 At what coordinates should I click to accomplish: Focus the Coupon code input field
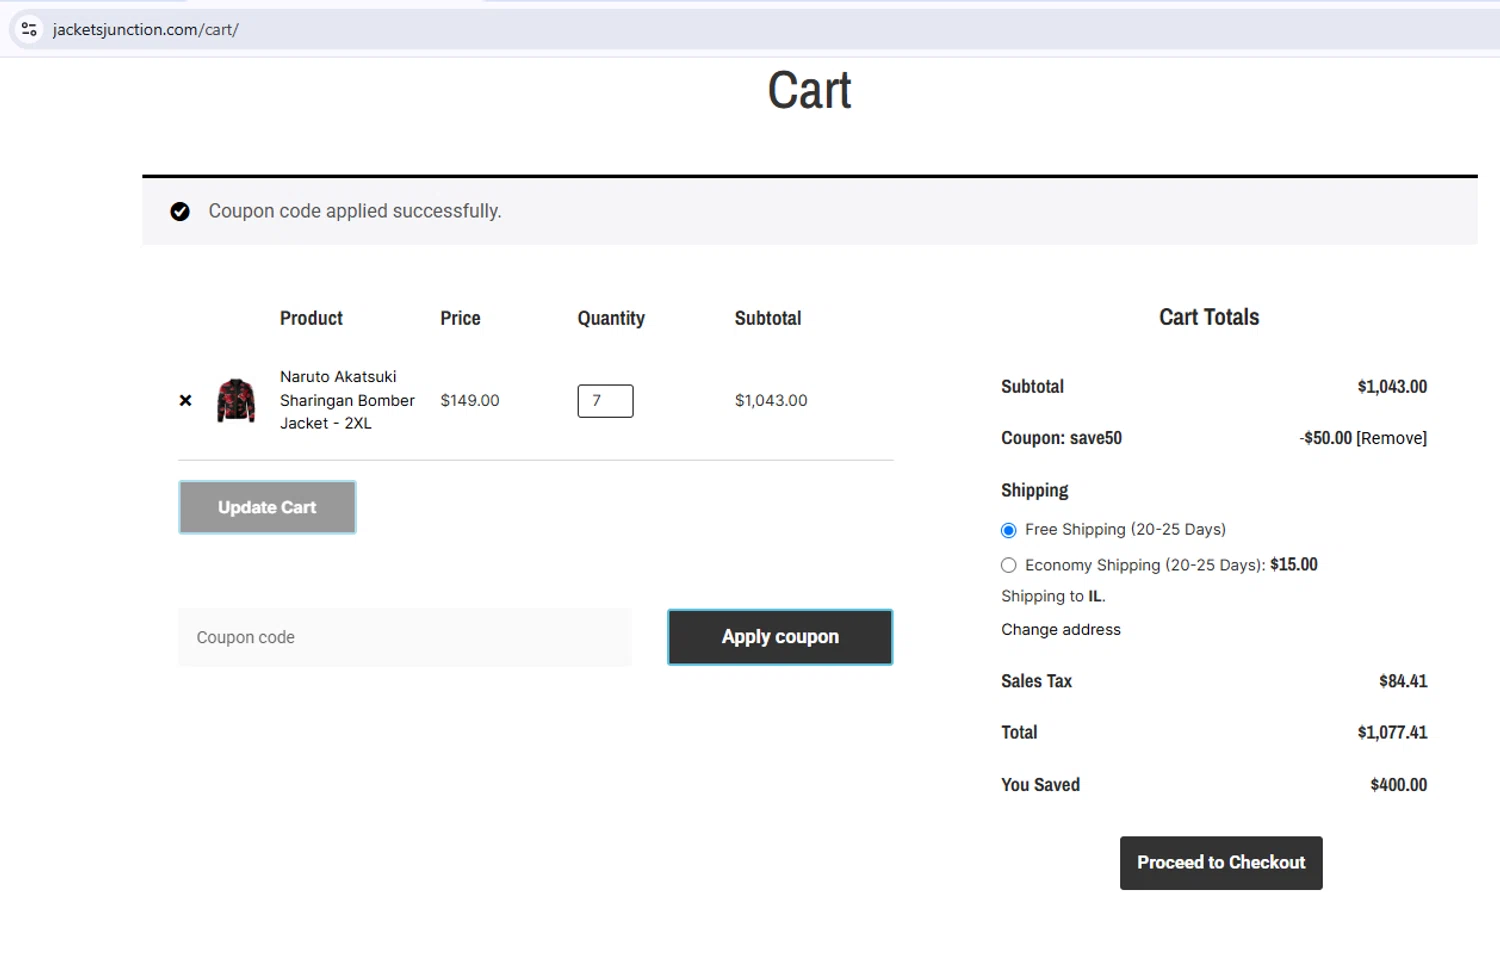tap(405, 637)
